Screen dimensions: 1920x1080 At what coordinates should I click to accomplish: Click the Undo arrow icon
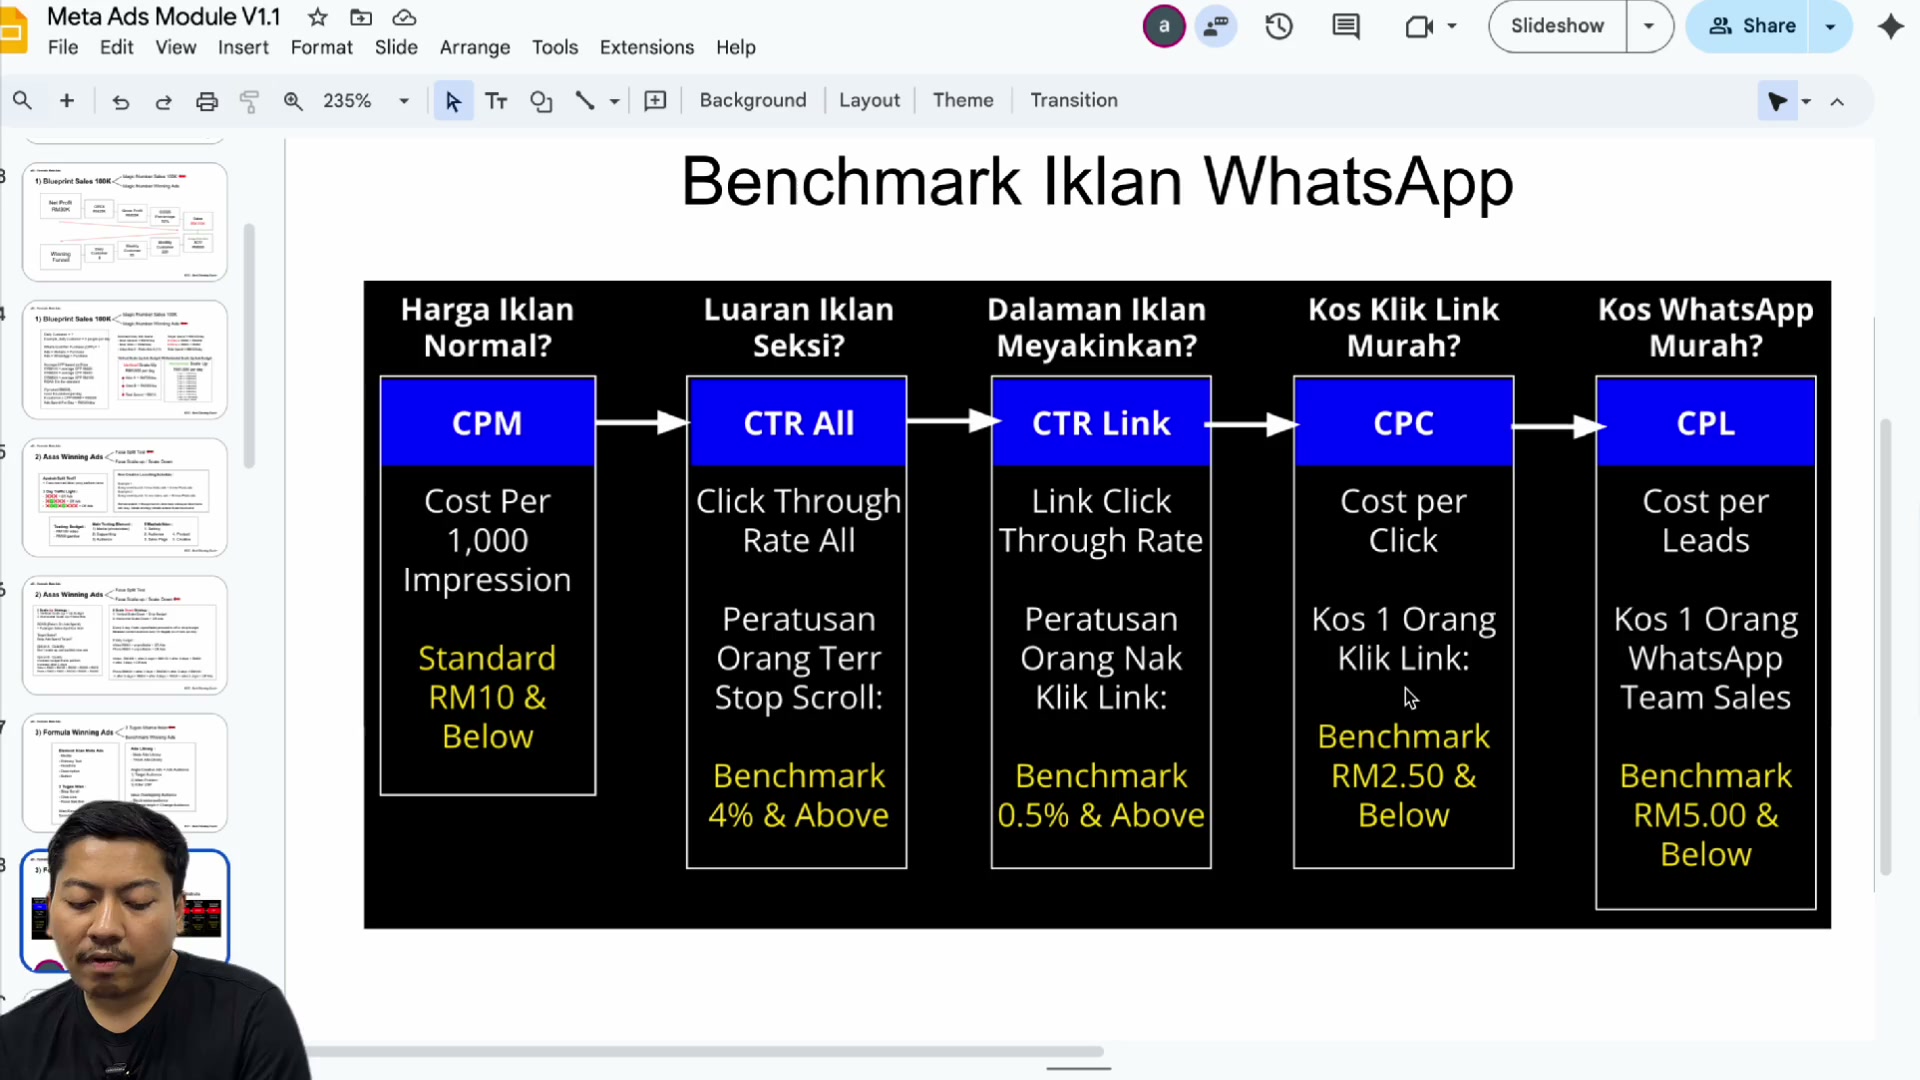[x=121, y=101]
